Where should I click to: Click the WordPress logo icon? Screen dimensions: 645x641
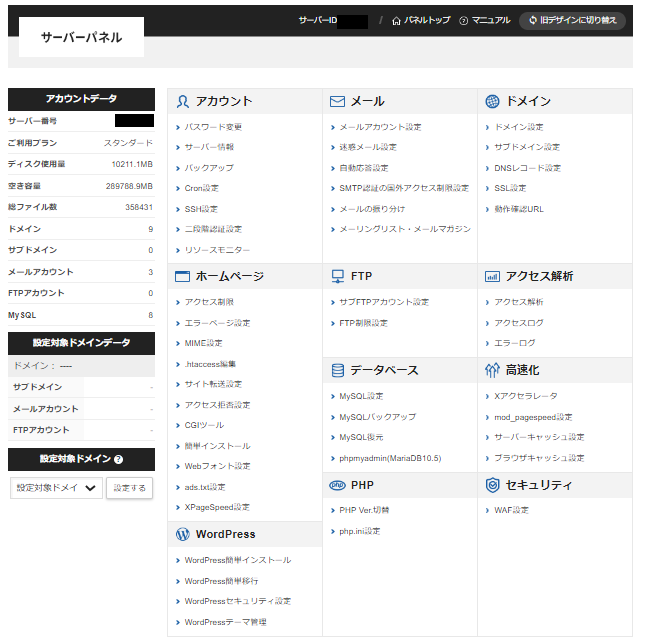pos(182,534)
